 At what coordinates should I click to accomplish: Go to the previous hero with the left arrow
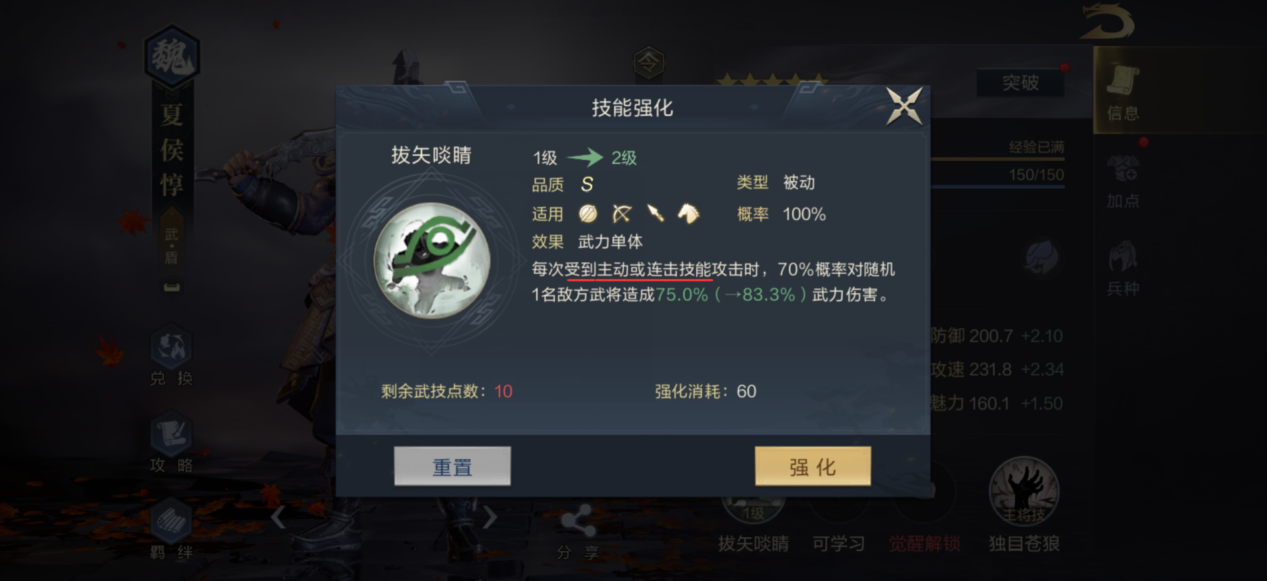click(x=279, y=517)
